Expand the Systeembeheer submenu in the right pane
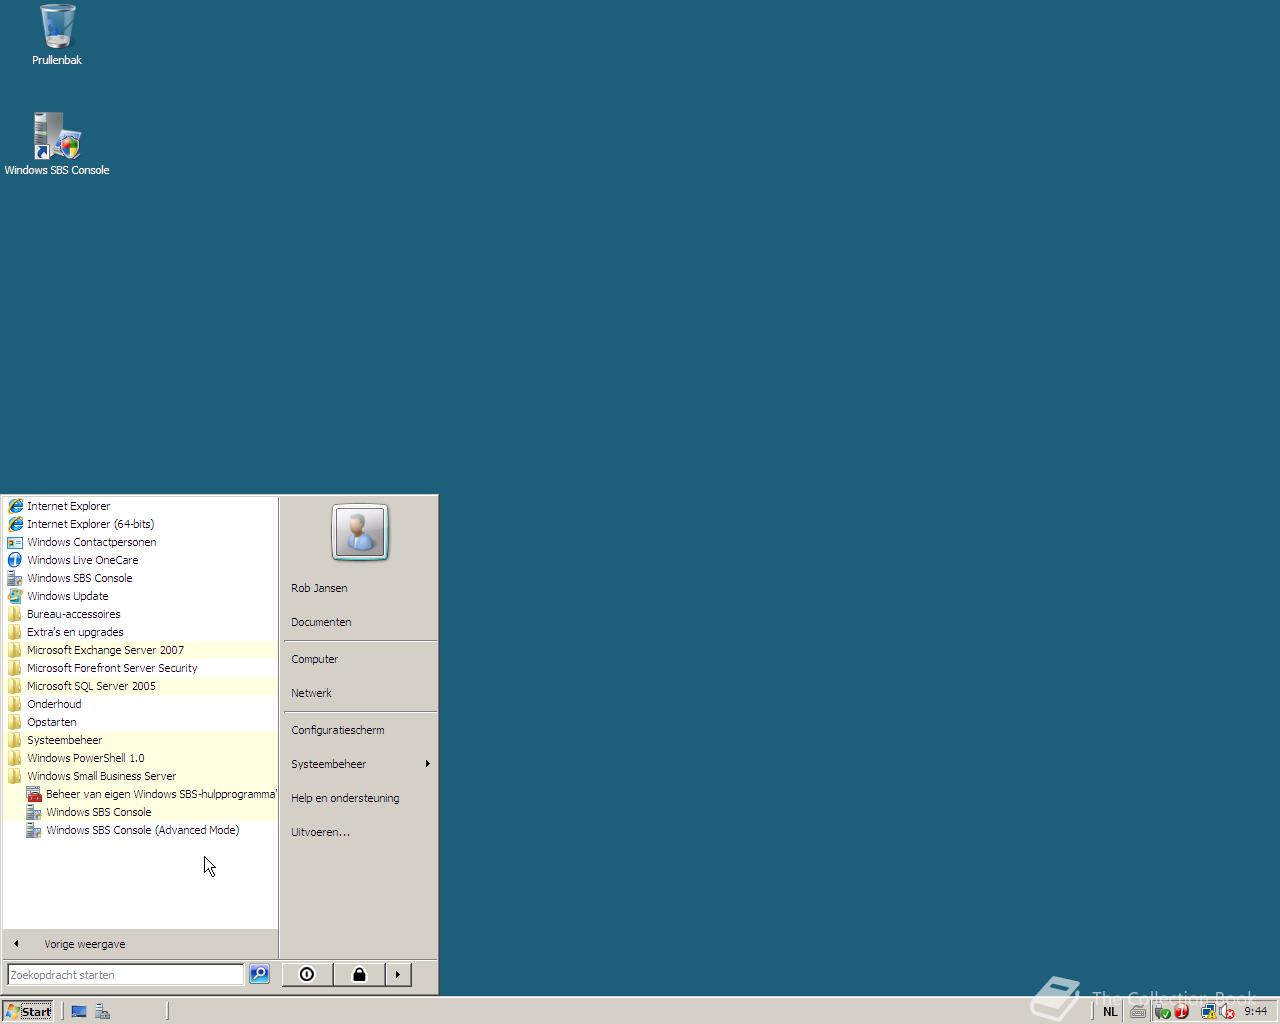Viewport: 1280px width, 1024px height. 360,764
